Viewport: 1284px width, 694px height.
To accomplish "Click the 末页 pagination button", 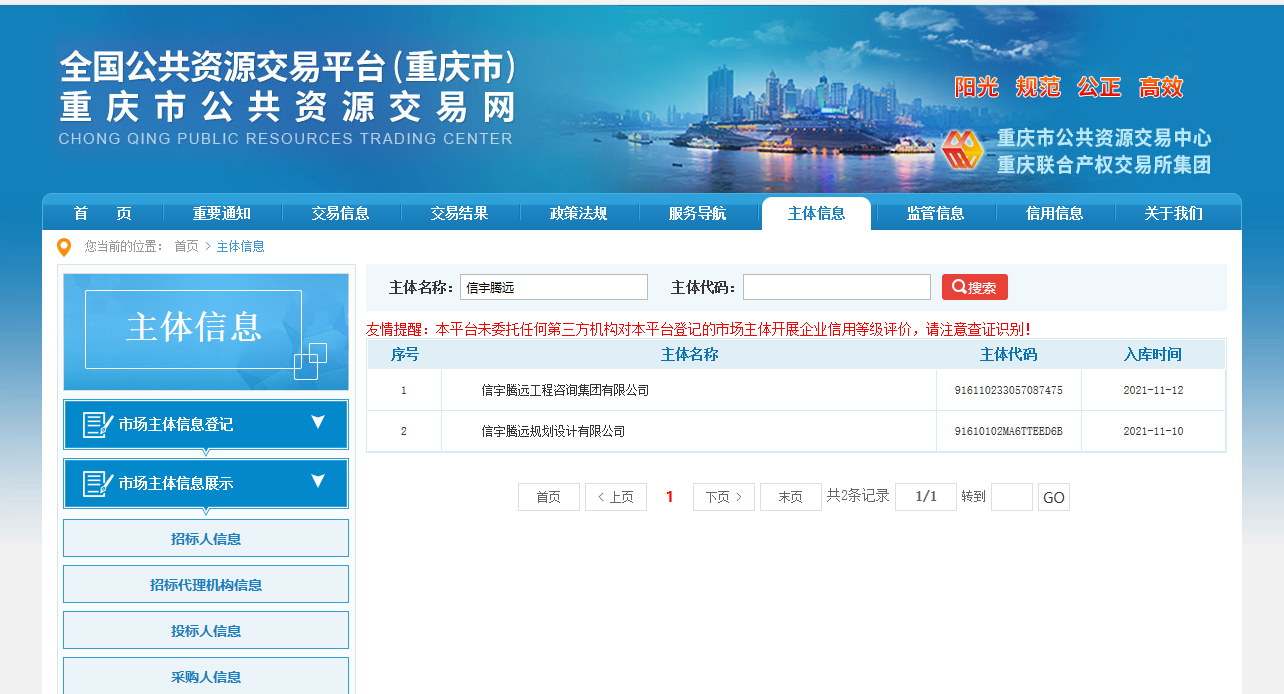I will click(790, 496).
